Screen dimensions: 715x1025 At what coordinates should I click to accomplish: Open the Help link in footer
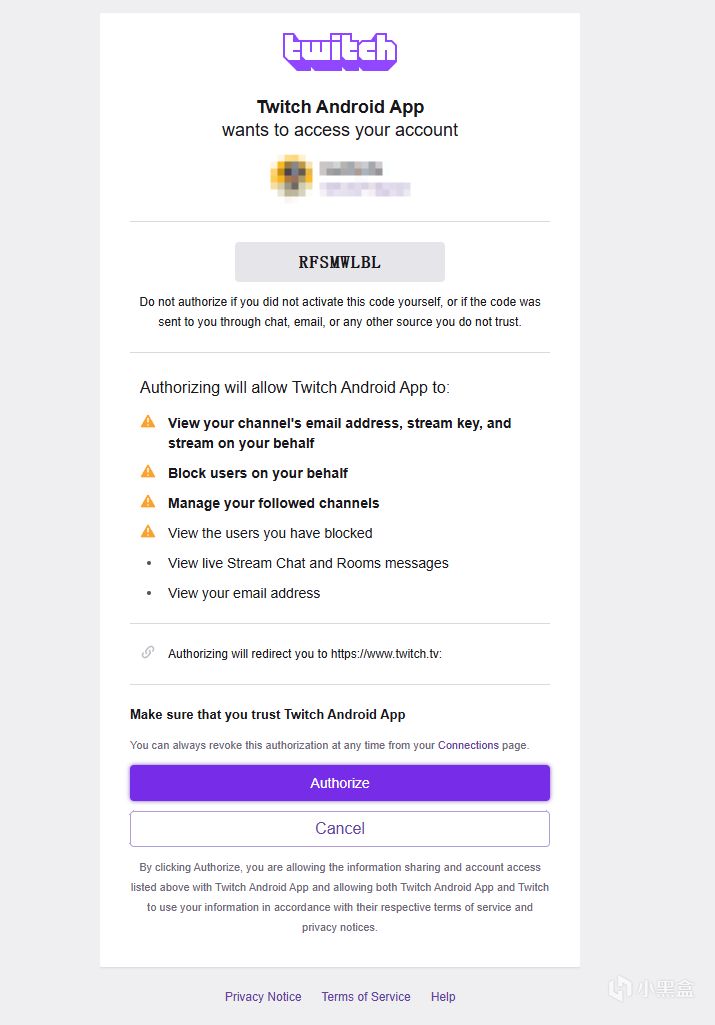[443, 996]
